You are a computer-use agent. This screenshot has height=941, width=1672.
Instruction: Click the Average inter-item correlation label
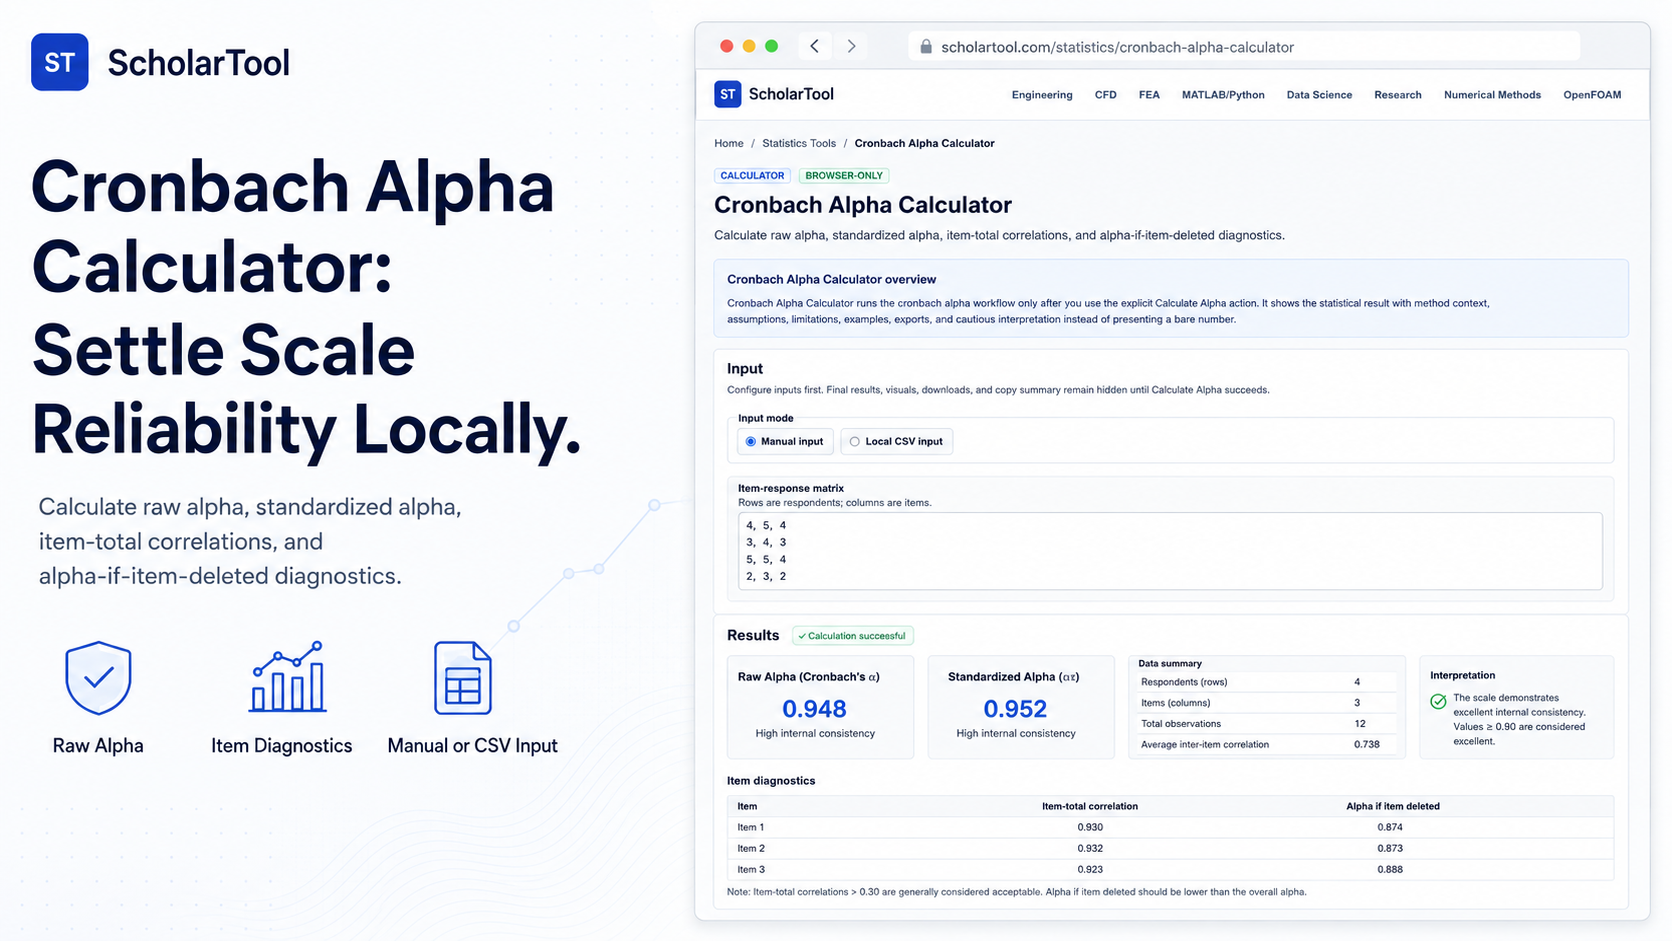pos(1205,745)
